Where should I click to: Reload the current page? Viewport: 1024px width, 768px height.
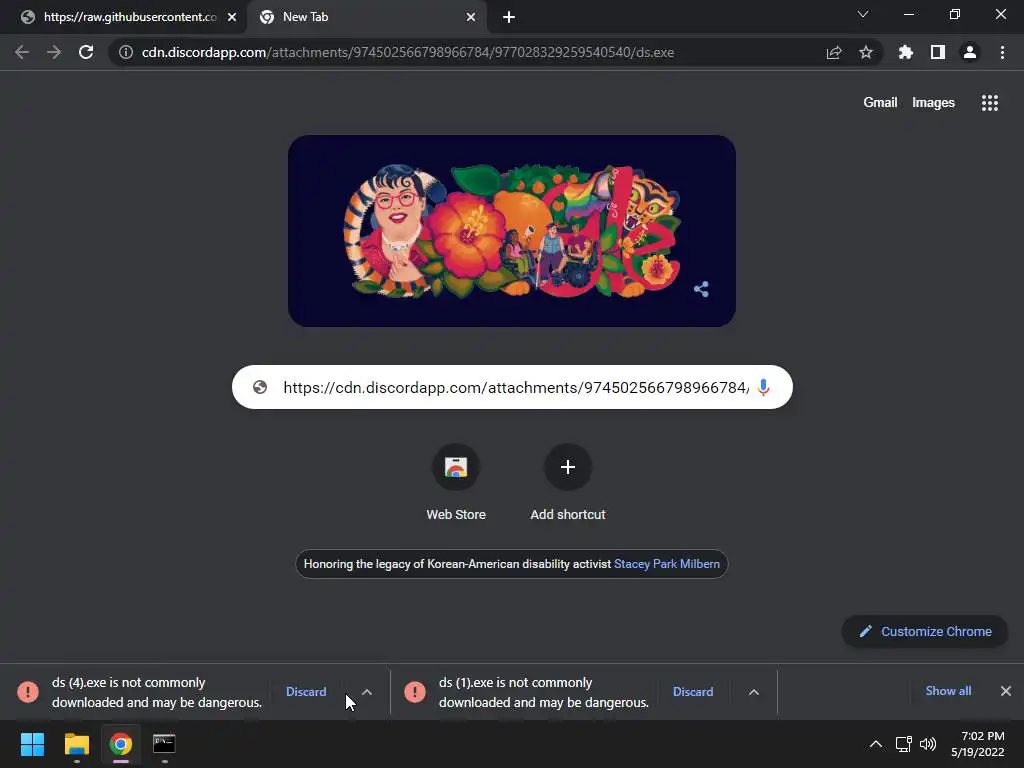[x=86, y=52]
